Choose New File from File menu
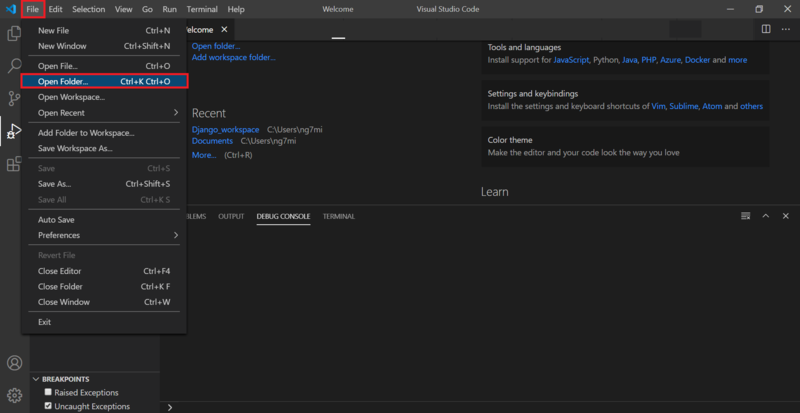This screenshot has height=413, width=800. (104, 31)
